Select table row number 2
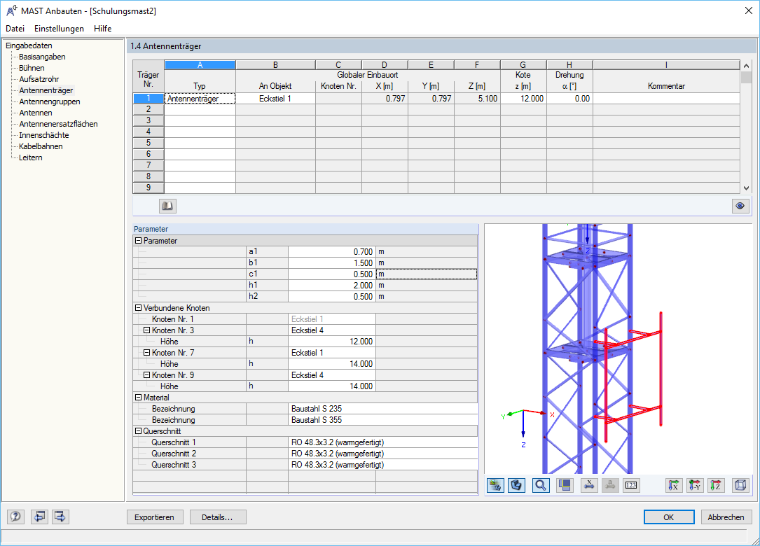The image size is (760, 546). pos(148,109)
